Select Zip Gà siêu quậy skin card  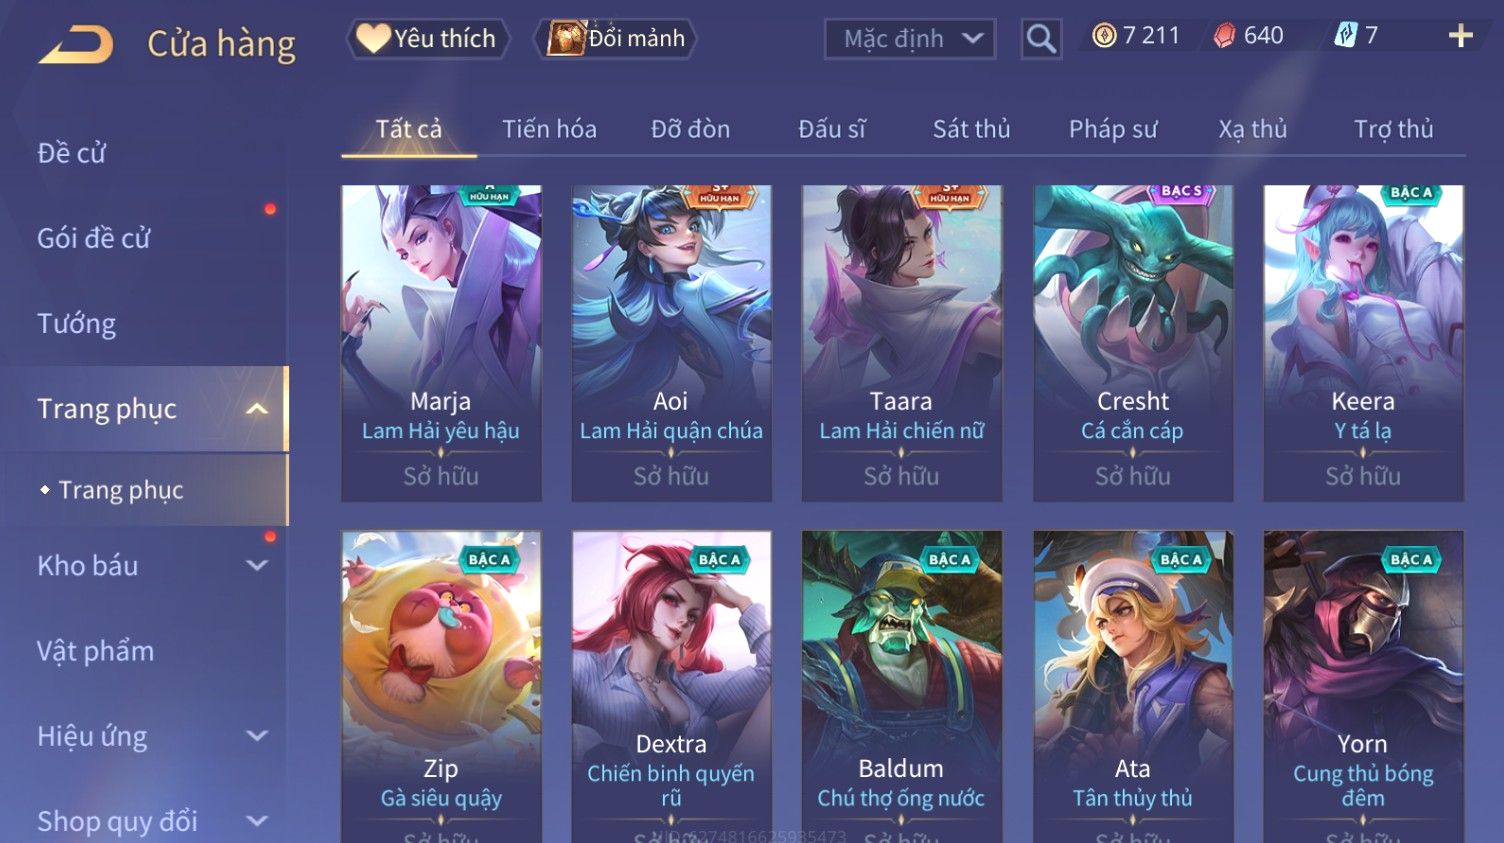pyautogui.click(x=441, y=686)
